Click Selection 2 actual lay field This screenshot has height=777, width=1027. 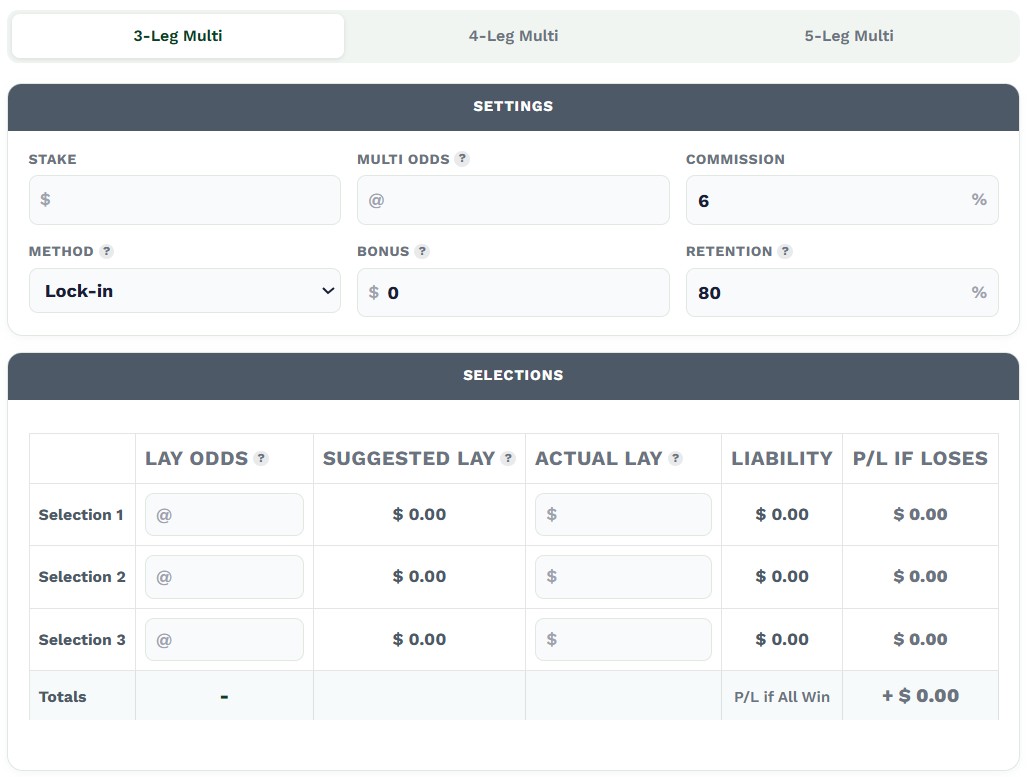623,577
